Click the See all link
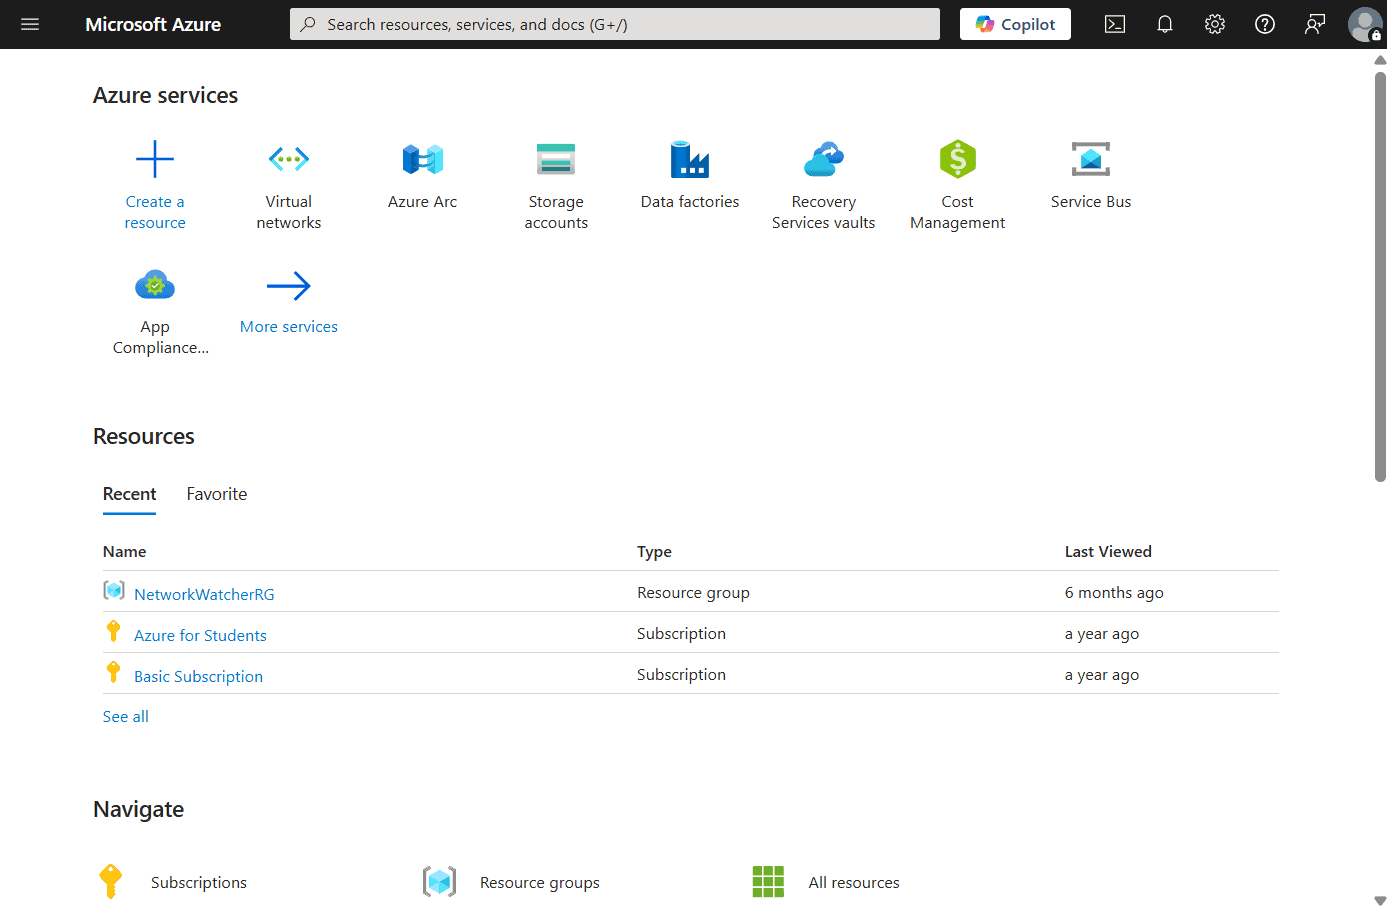 [x=126, y=716]
